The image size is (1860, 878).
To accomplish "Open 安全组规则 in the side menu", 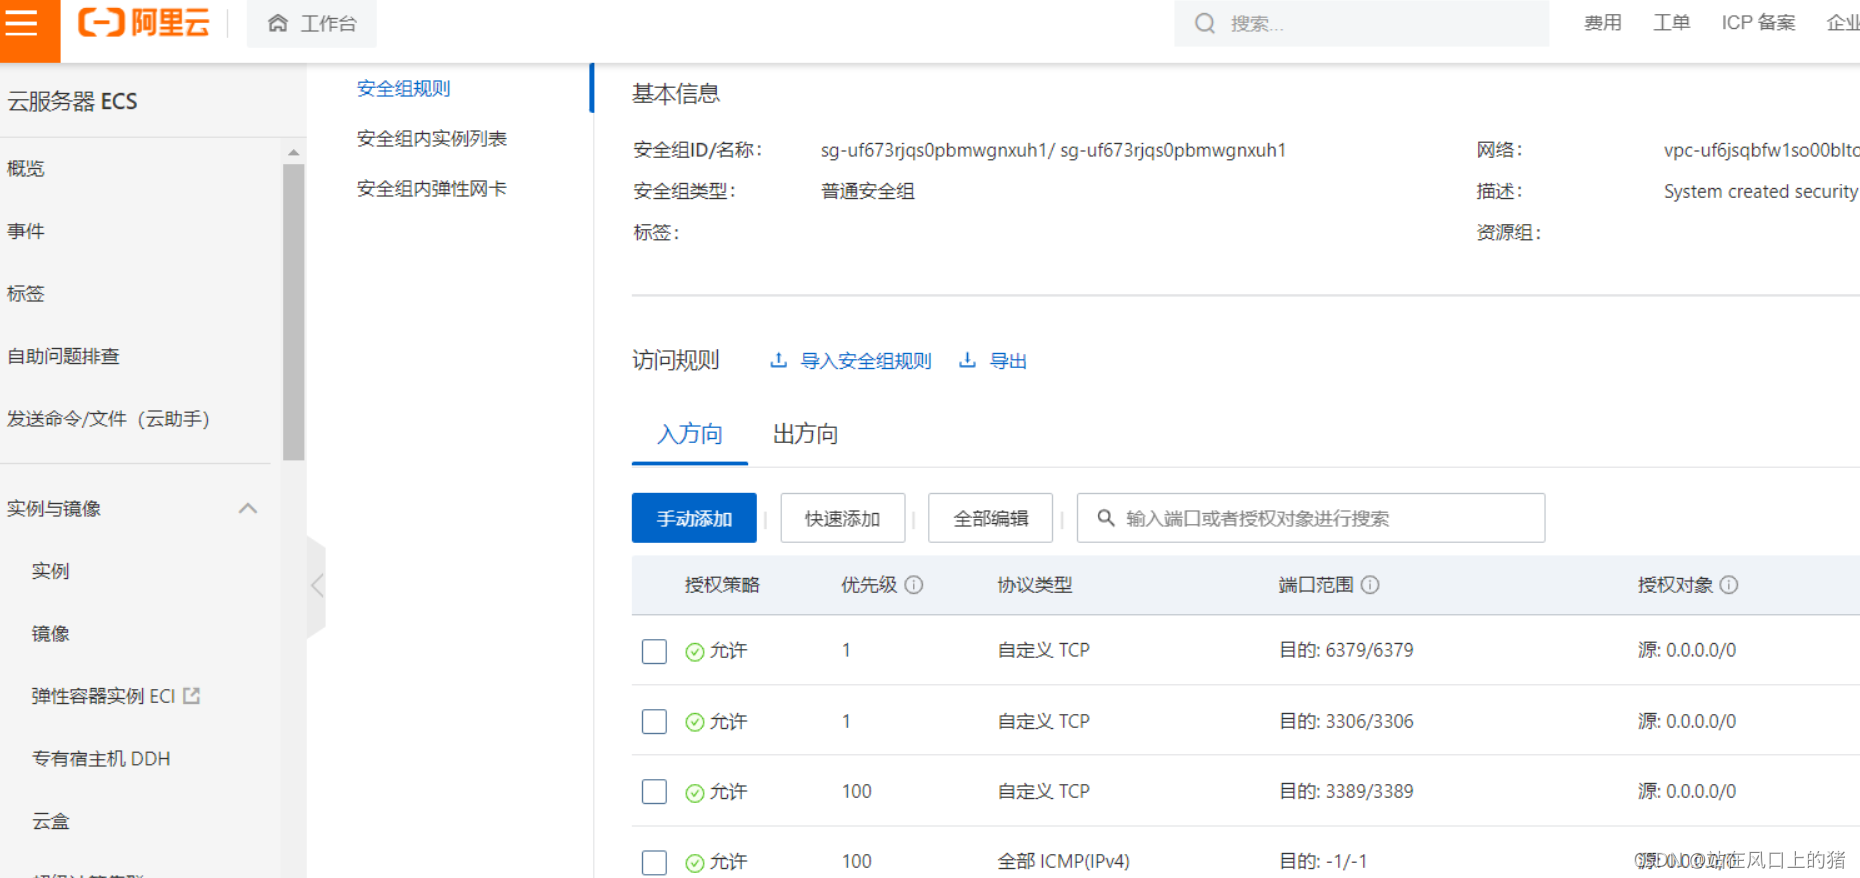I will 404,88.
